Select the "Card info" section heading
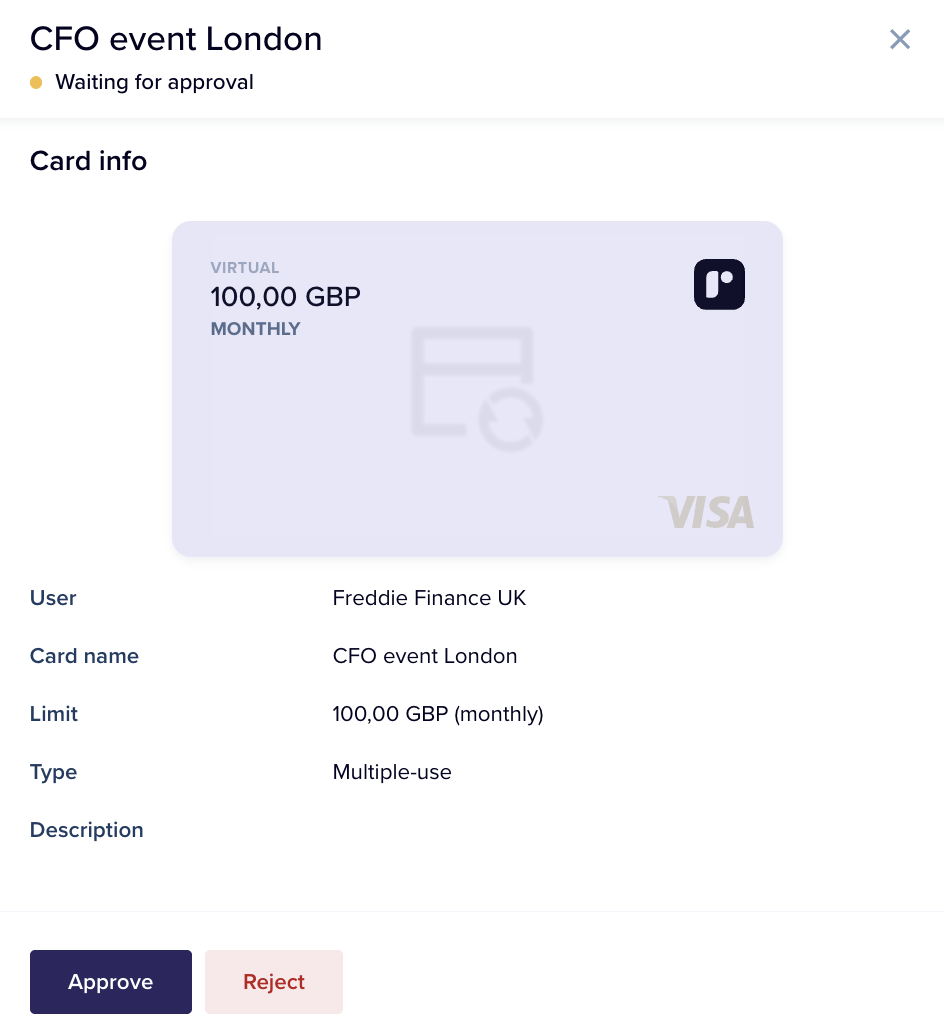 tap(88, 161)
